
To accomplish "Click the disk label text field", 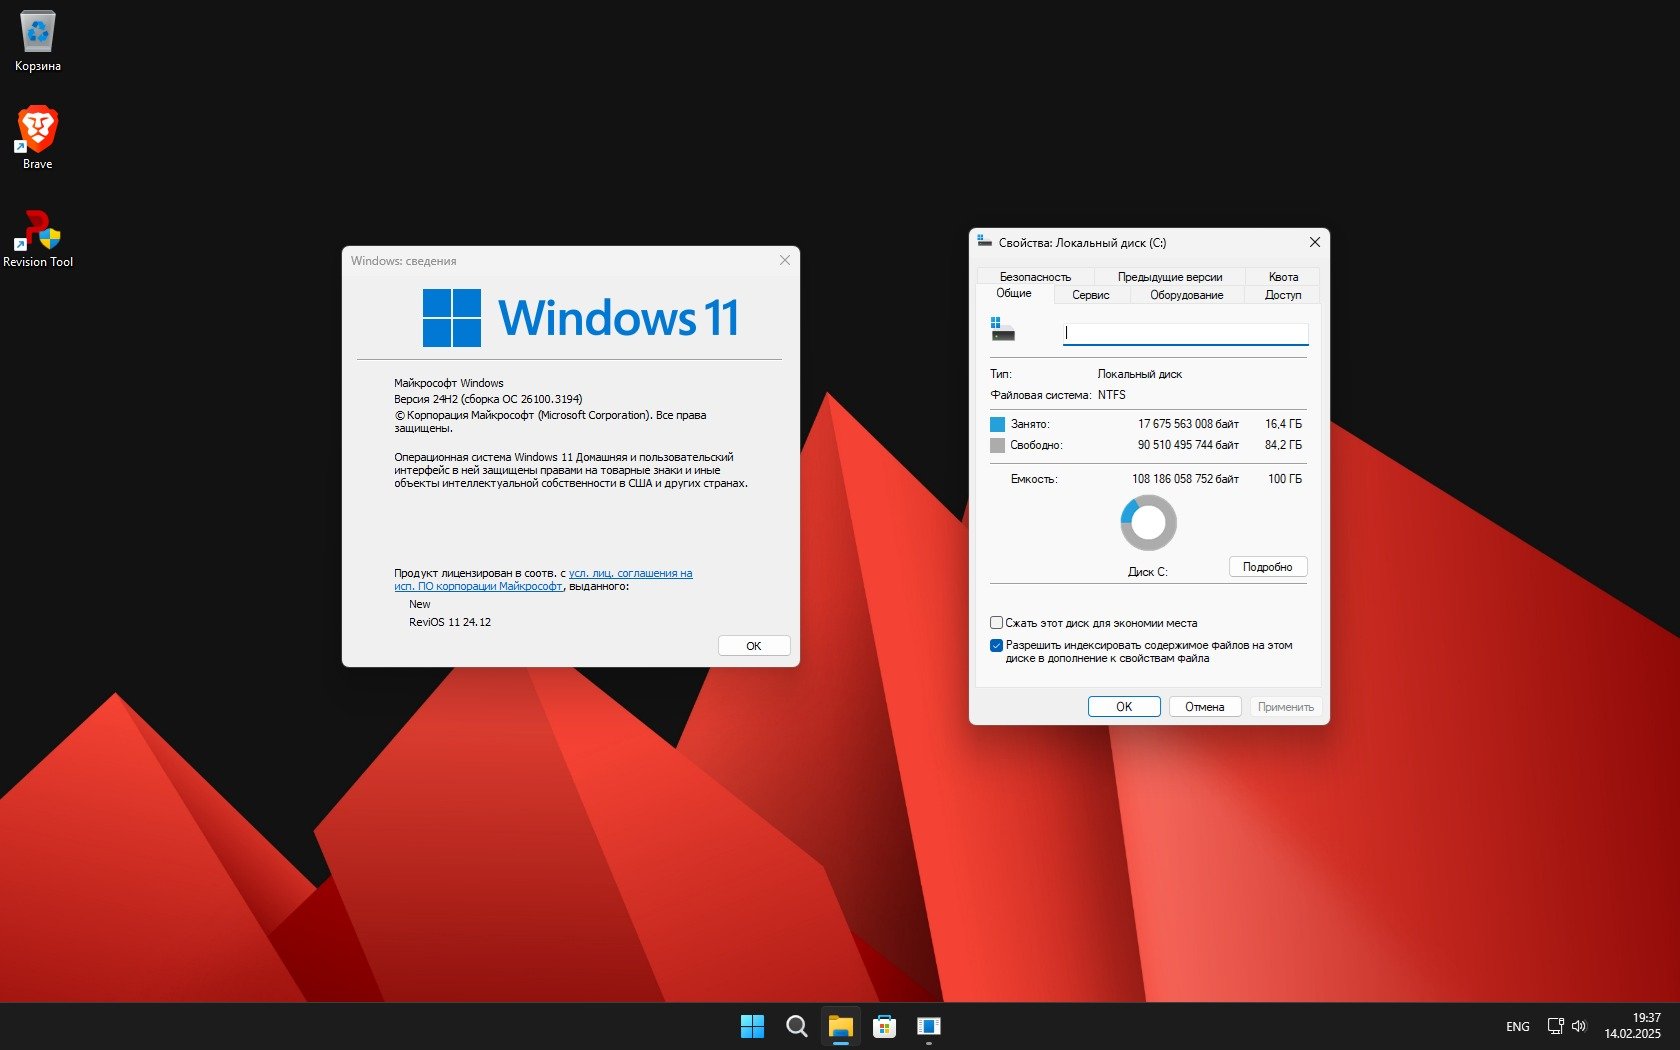I will click(x=1185, y=333).
